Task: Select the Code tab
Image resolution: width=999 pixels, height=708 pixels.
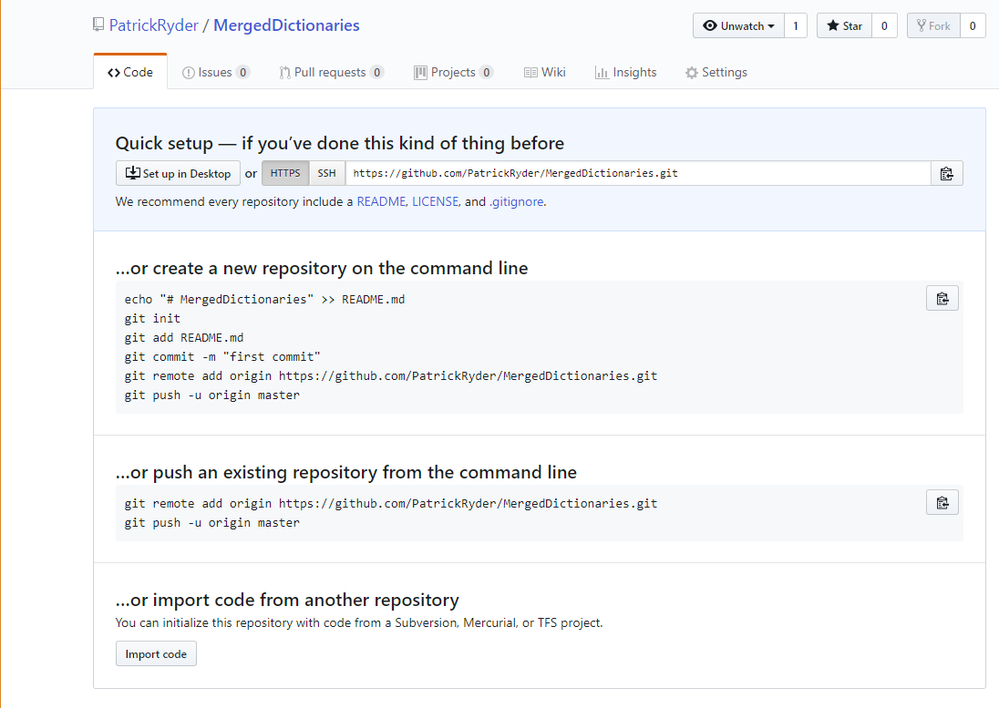Action: pyautogui.click(x=131, y=72)
